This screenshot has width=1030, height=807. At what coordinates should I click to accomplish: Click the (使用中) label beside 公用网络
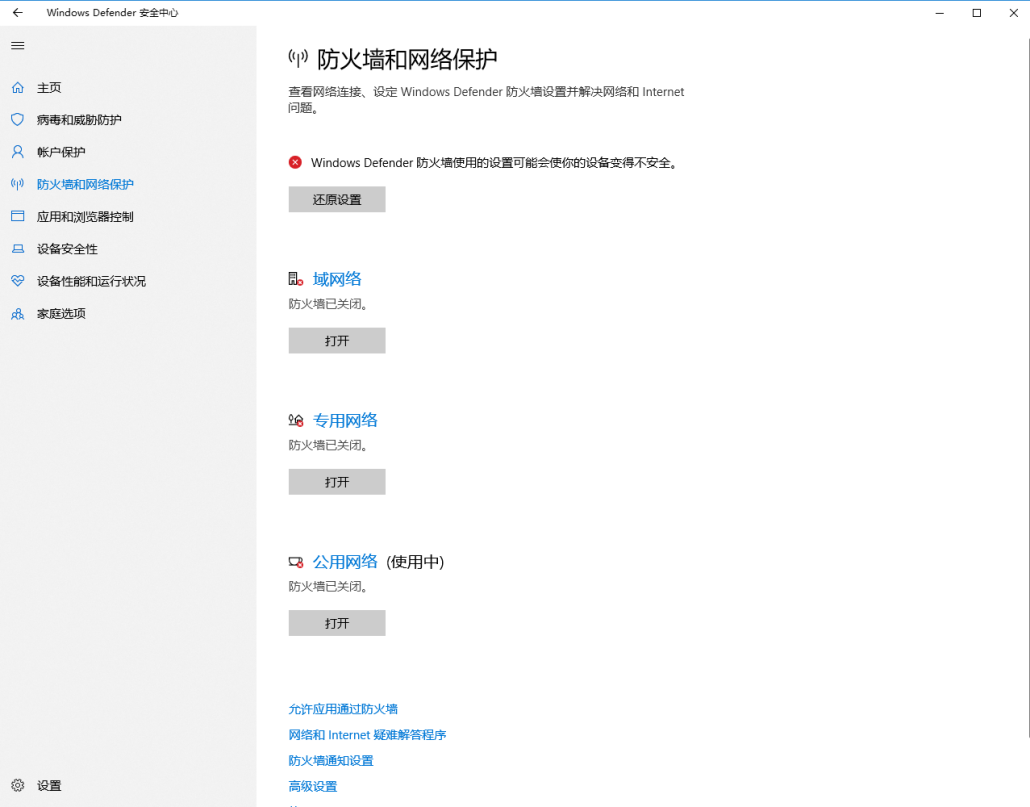(x=415, y=562)
